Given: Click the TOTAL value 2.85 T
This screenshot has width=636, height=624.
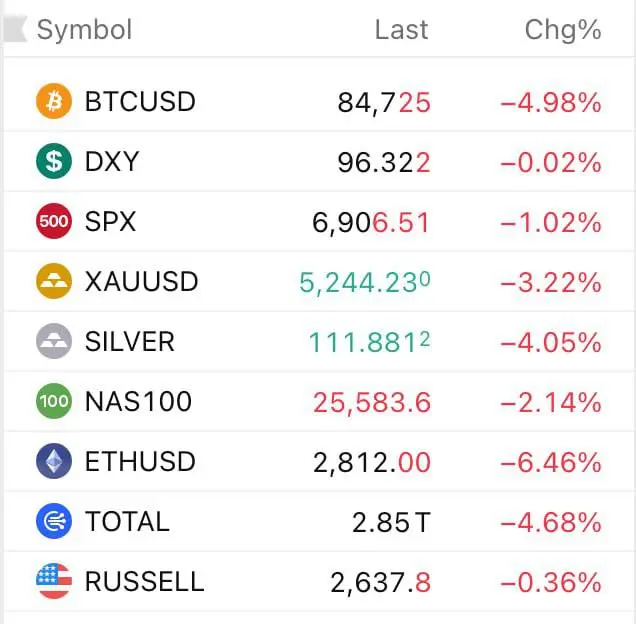Looking at the screenshot, I should (x=391, y=522).
